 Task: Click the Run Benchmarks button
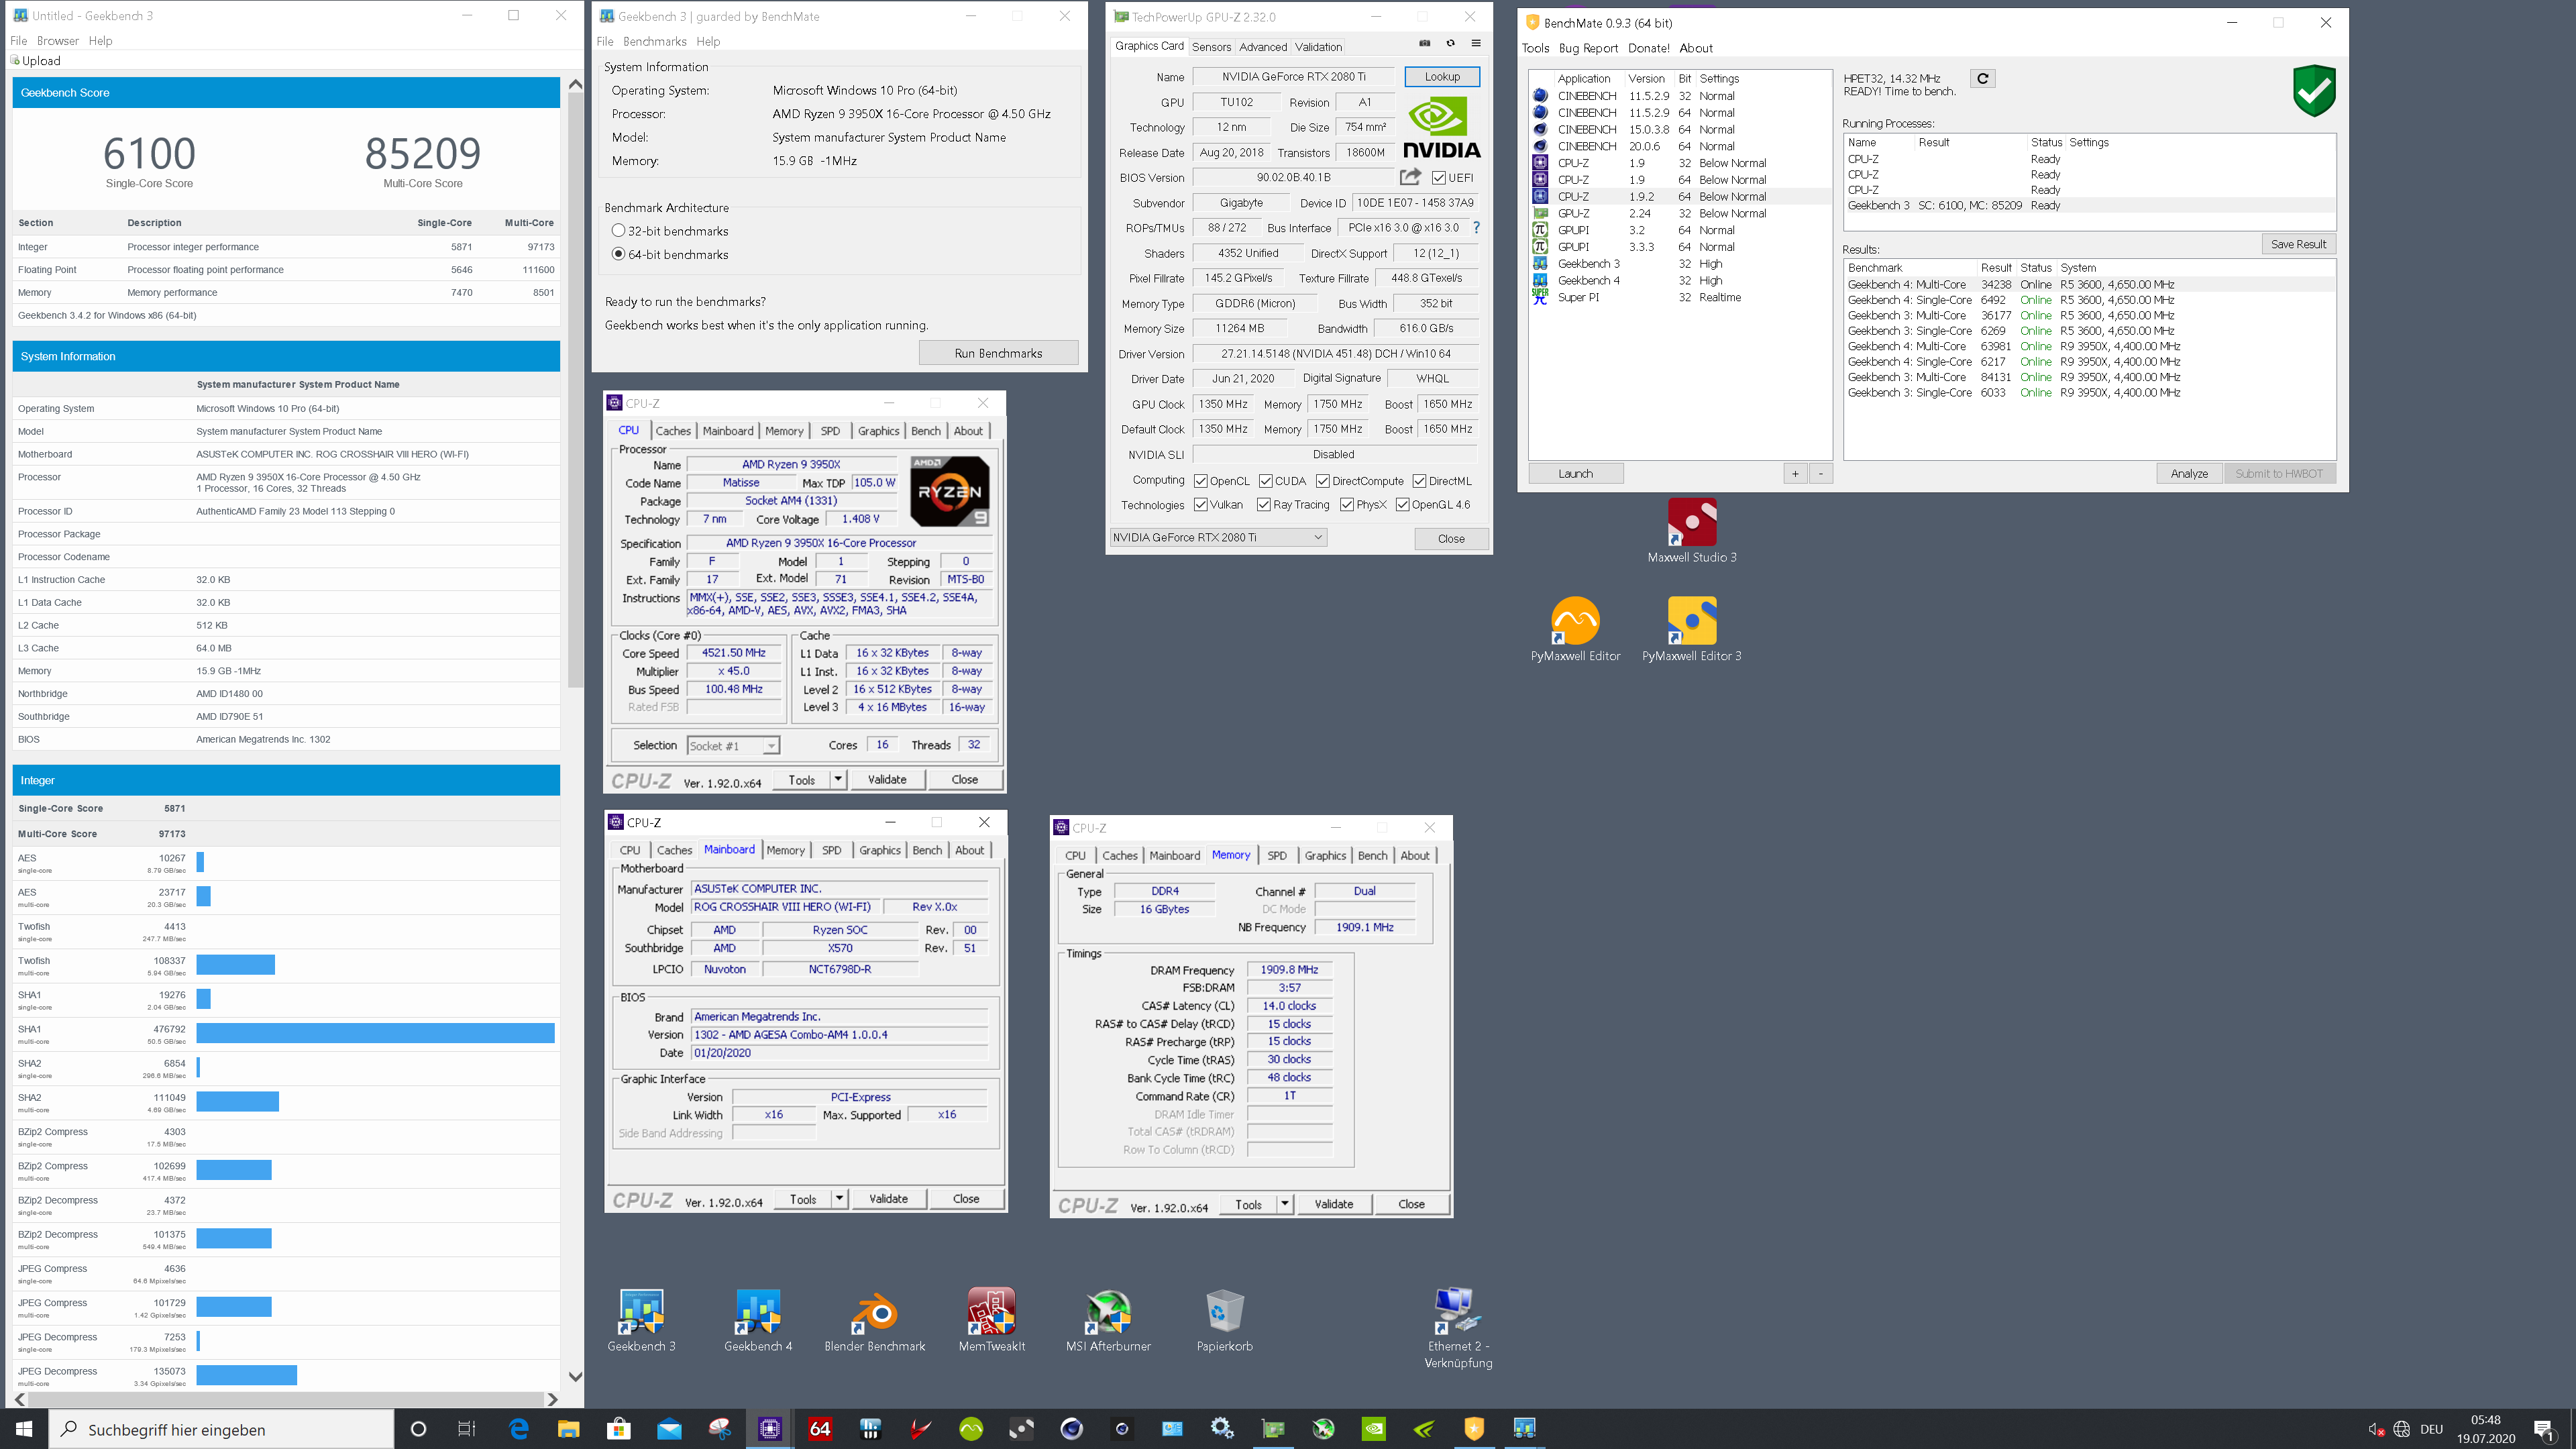(998, 353)
